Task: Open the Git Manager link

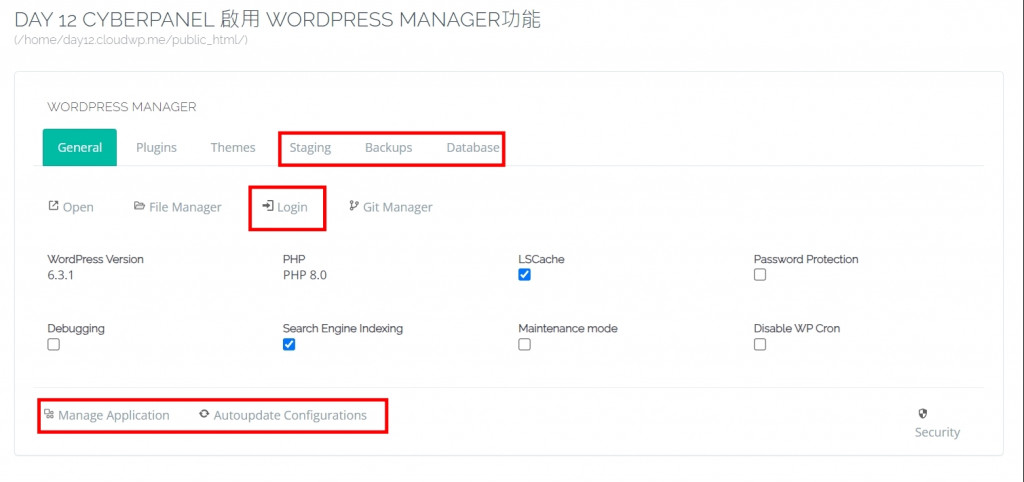Action: coord(398,207)
